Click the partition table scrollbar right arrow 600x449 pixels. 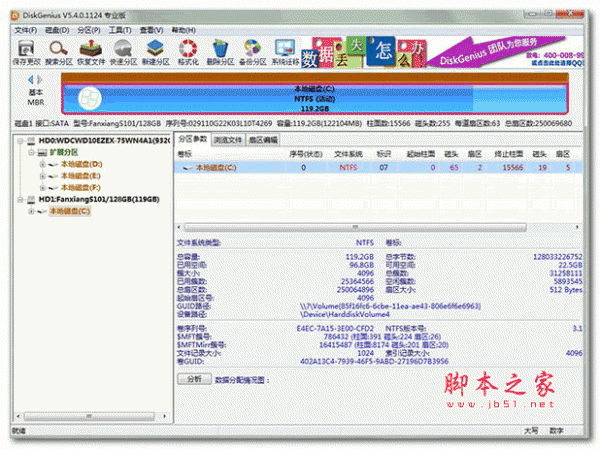(577, 227)
